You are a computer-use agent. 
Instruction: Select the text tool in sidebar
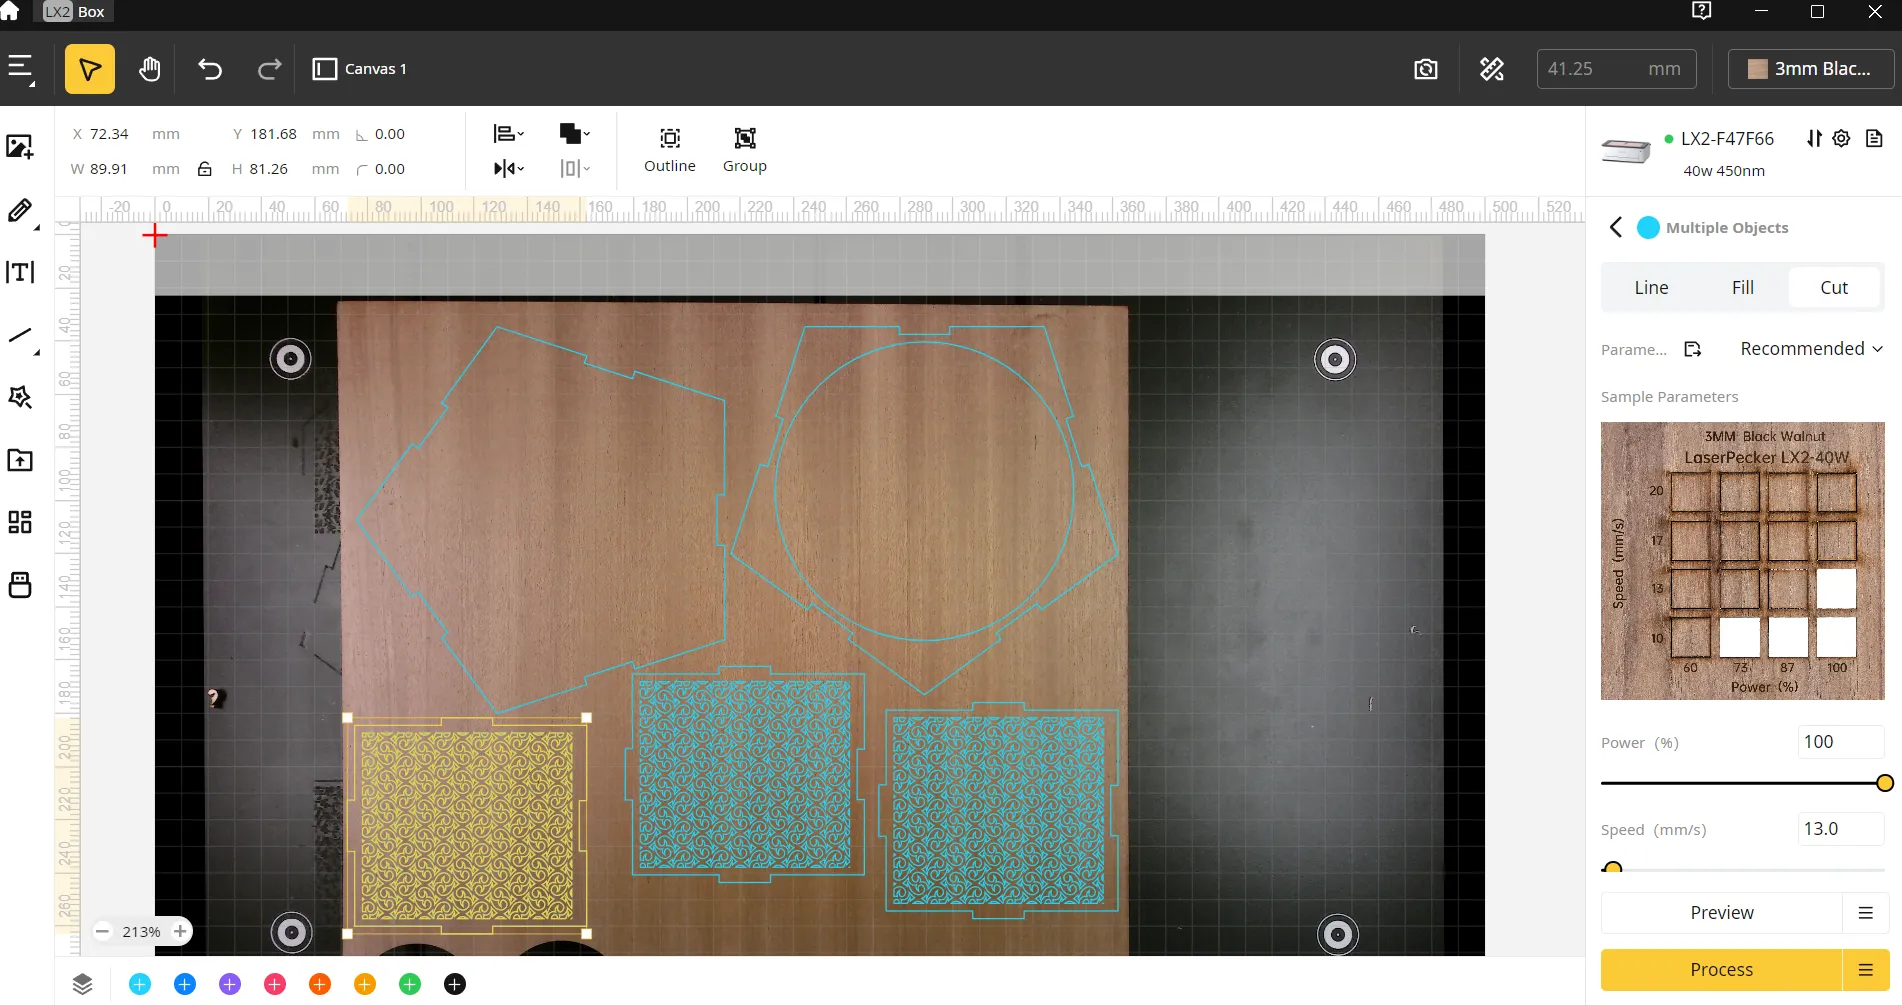(20, 272)
